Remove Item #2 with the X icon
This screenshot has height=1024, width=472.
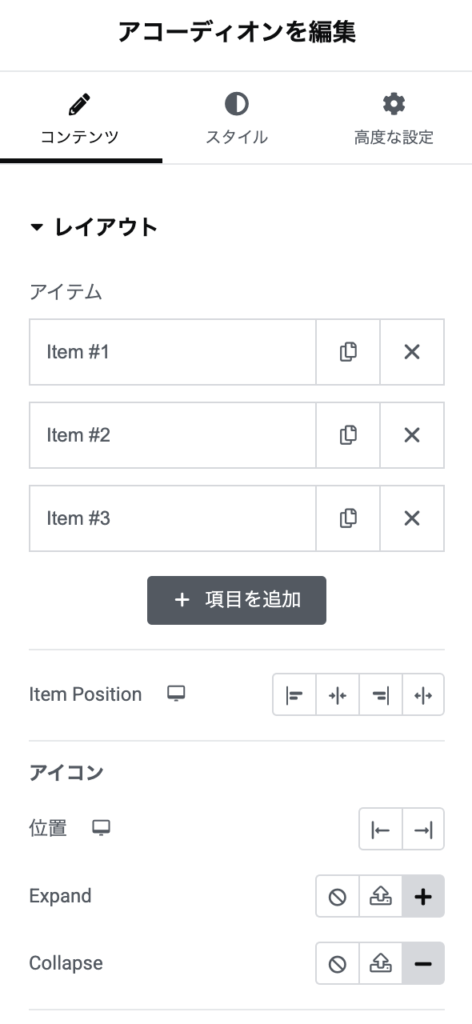[412, 435]
